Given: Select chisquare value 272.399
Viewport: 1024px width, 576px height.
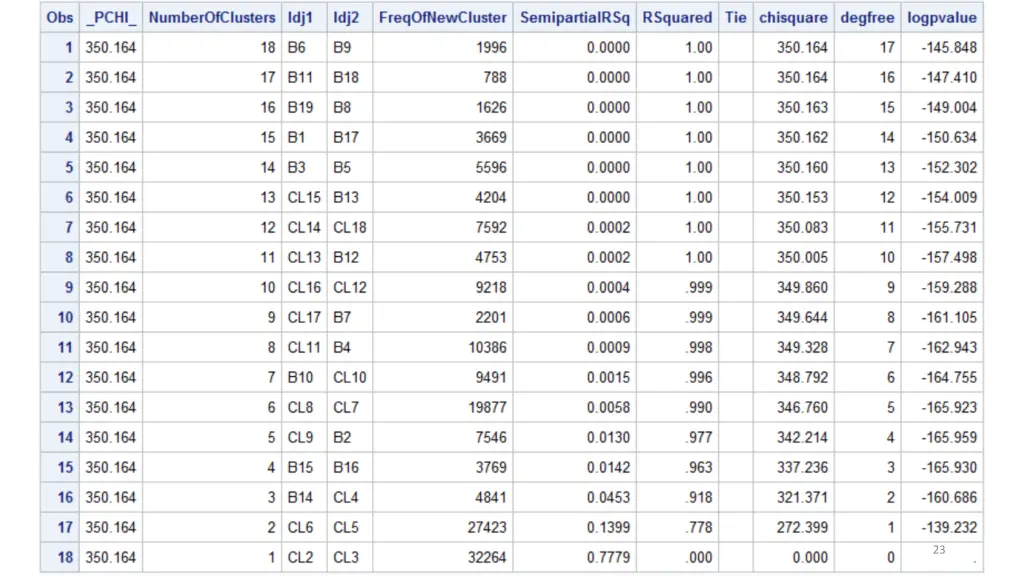Looking at the screenshot, I should 802,528.
